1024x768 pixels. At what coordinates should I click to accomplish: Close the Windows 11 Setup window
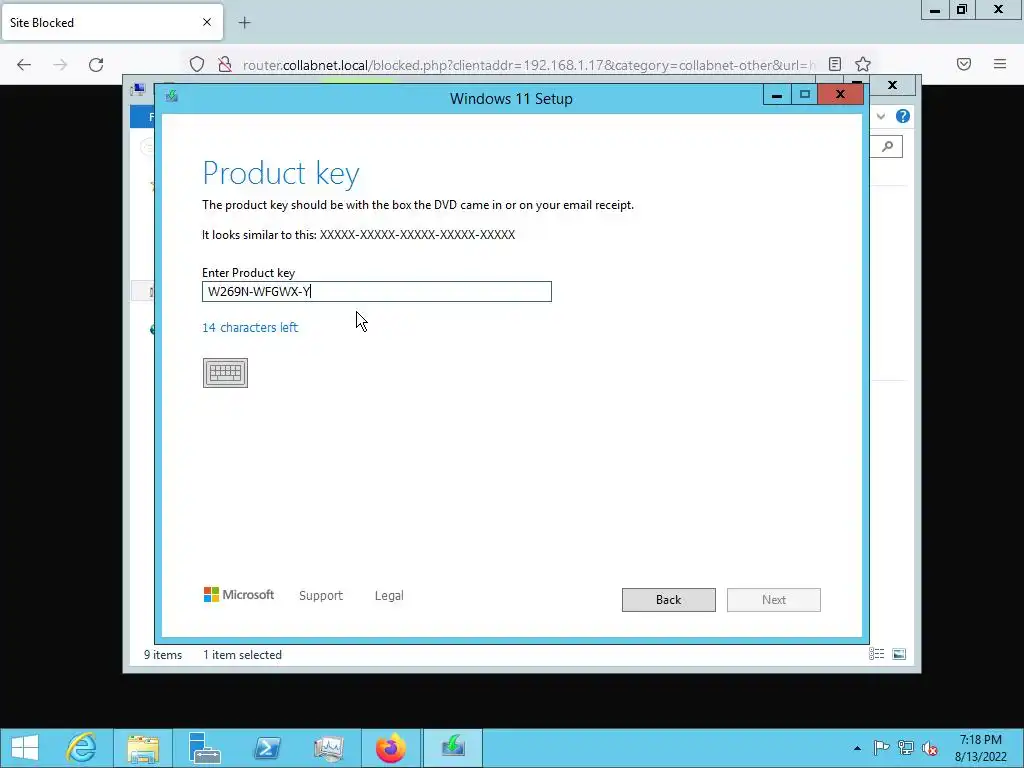840,95
